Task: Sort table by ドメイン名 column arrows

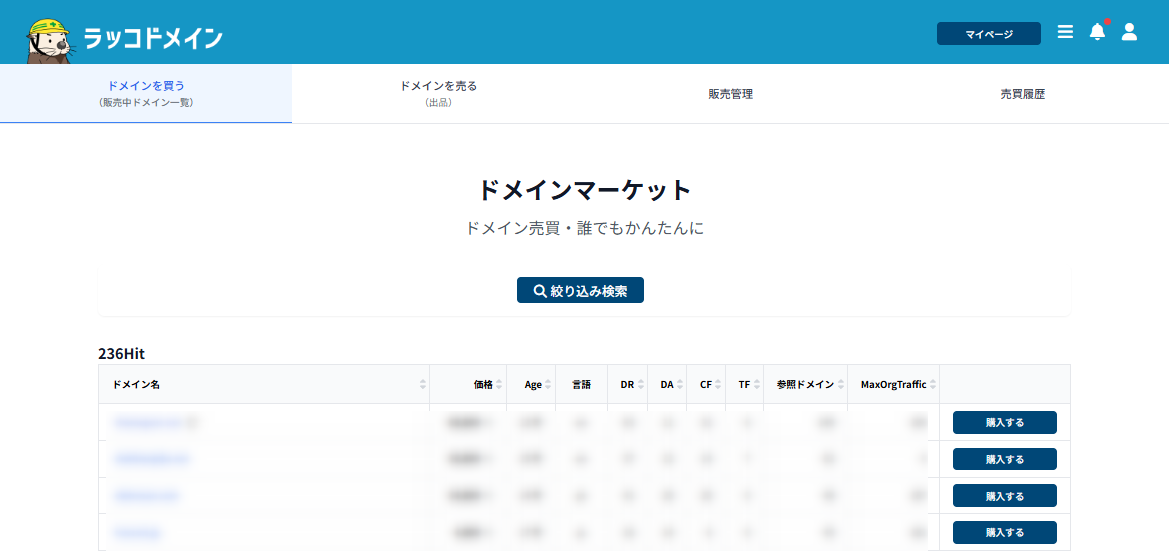Action: tap(423, 385)
